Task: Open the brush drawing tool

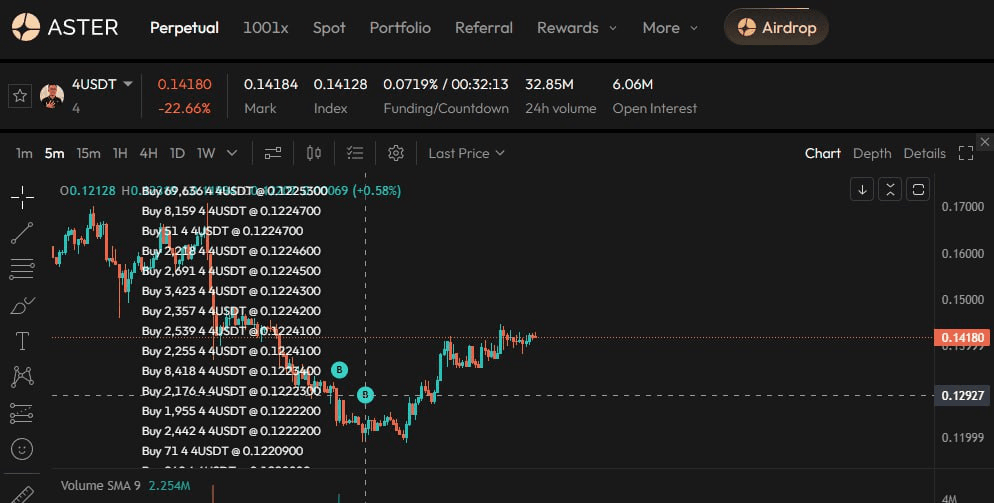Action: 21,305
